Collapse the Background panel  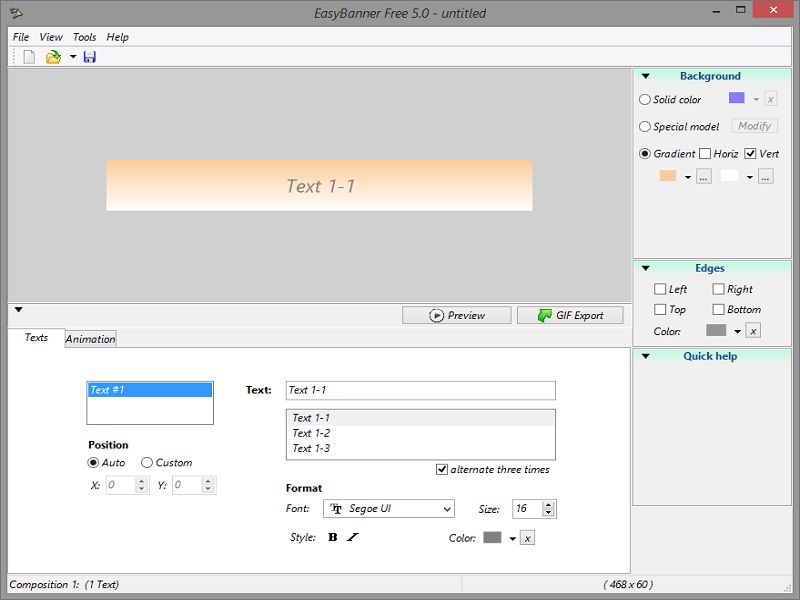click(x=645, y=76)
